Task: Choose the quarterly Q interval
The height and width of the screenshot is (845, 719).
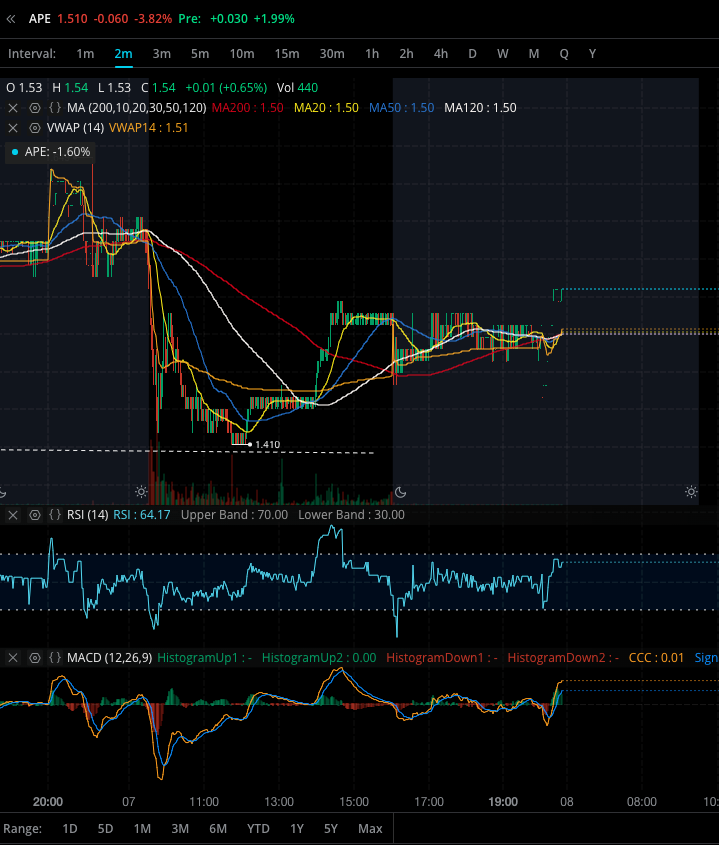Action: [x=564, y=54]
